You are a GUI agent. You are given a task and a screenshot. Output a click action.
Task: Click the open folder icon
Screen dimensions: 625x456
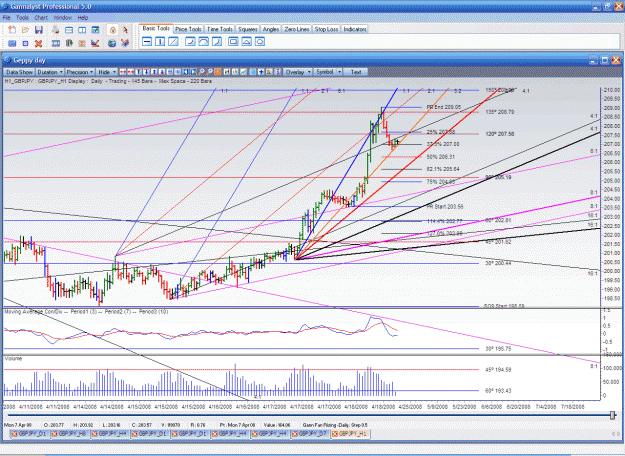coord(25,30)
